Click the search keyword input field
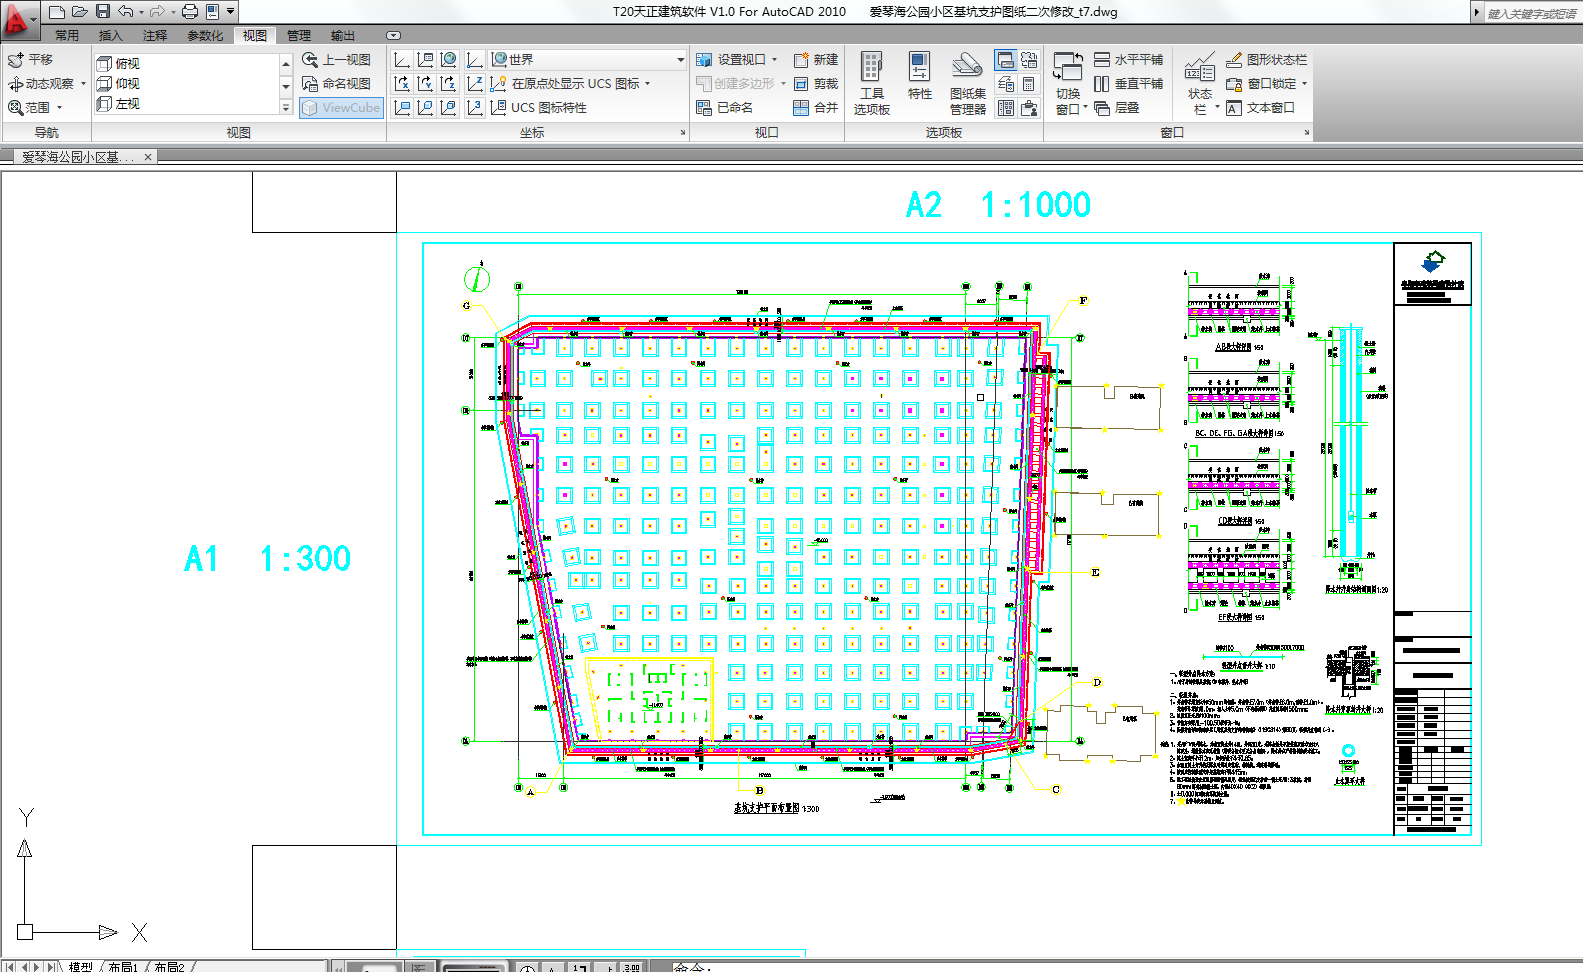This screenshot has height=972, width=1583. point(1530,13)
